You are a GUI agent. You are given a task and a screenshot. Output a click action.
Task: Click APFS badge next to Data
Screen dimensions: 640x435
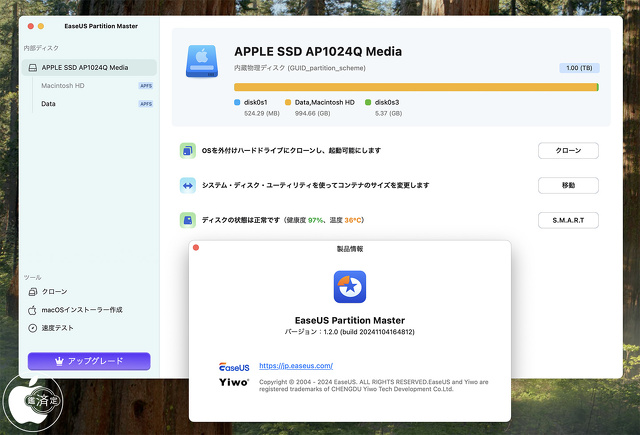click(146, 104)
